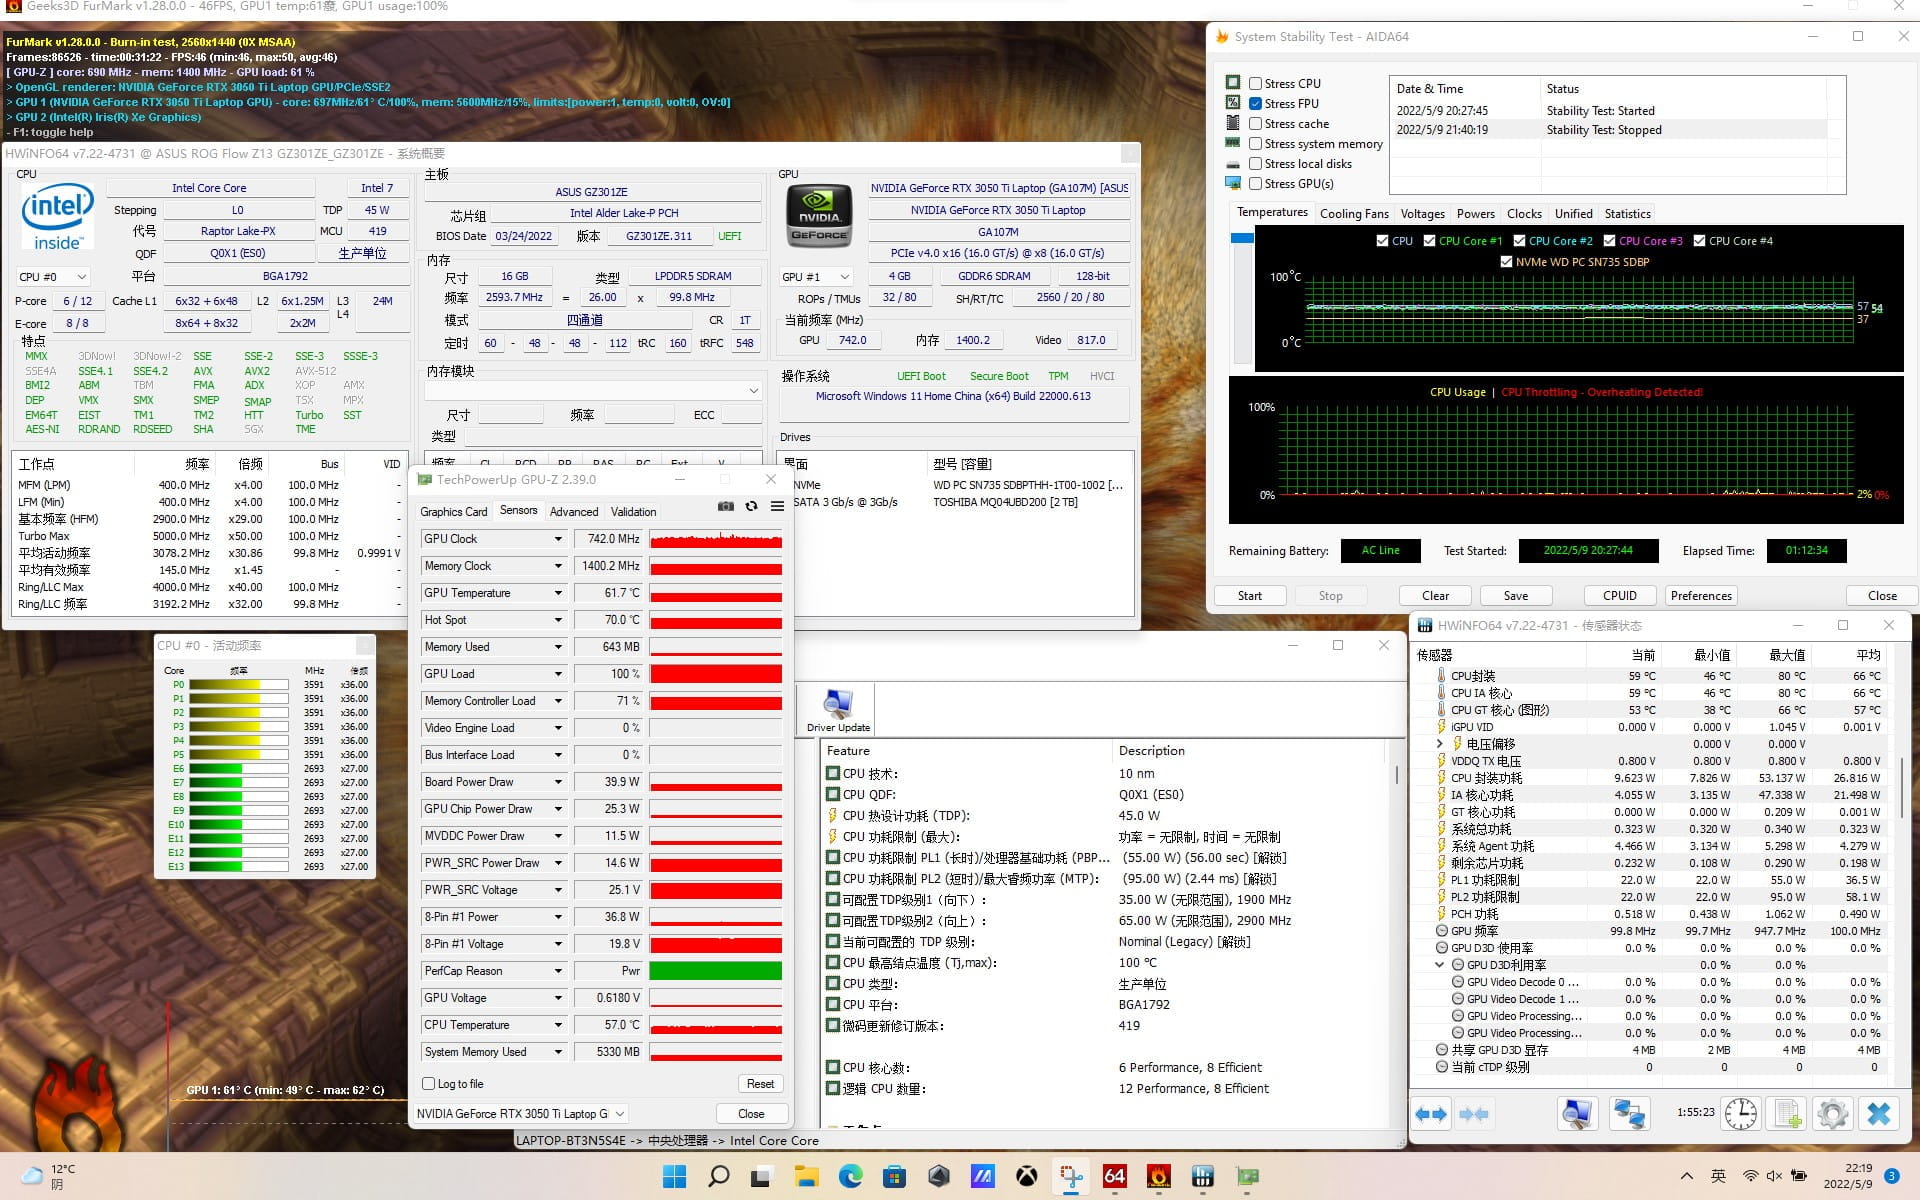
Task: Click blue temperature graph scale indicator
Action: tap(1242, 238)
